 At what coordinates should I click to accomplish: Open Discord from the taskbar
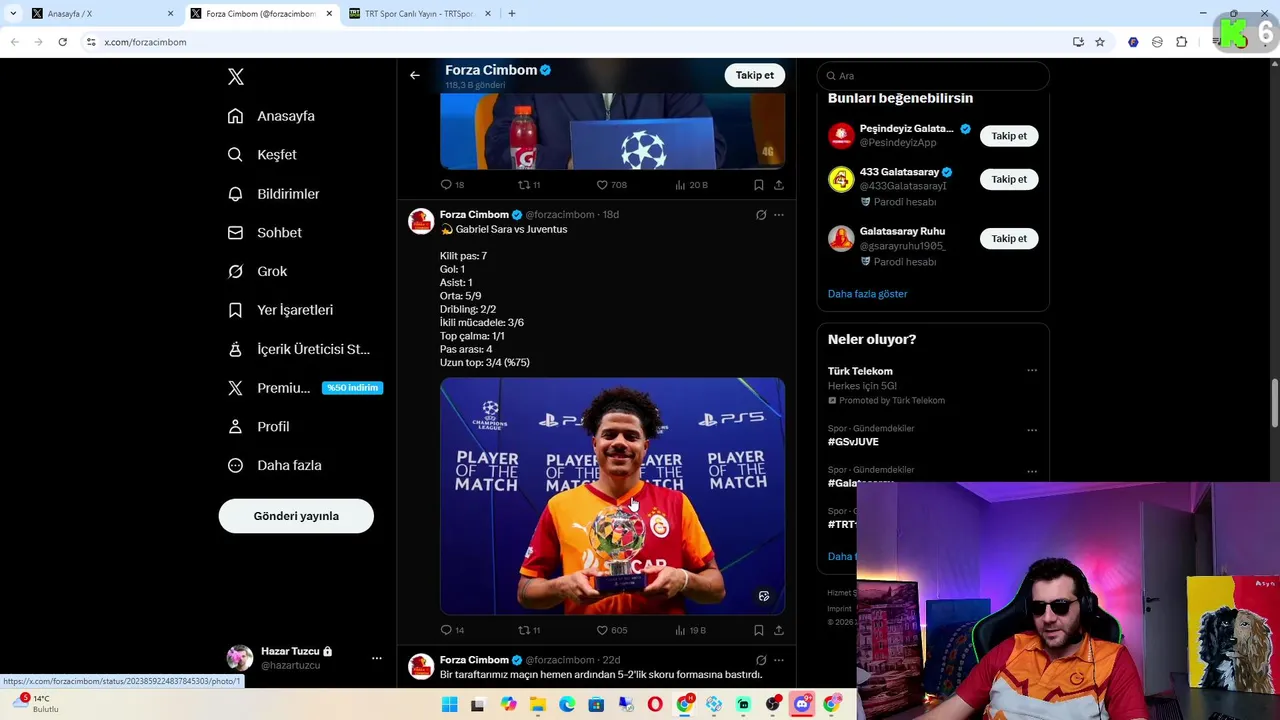802,705
